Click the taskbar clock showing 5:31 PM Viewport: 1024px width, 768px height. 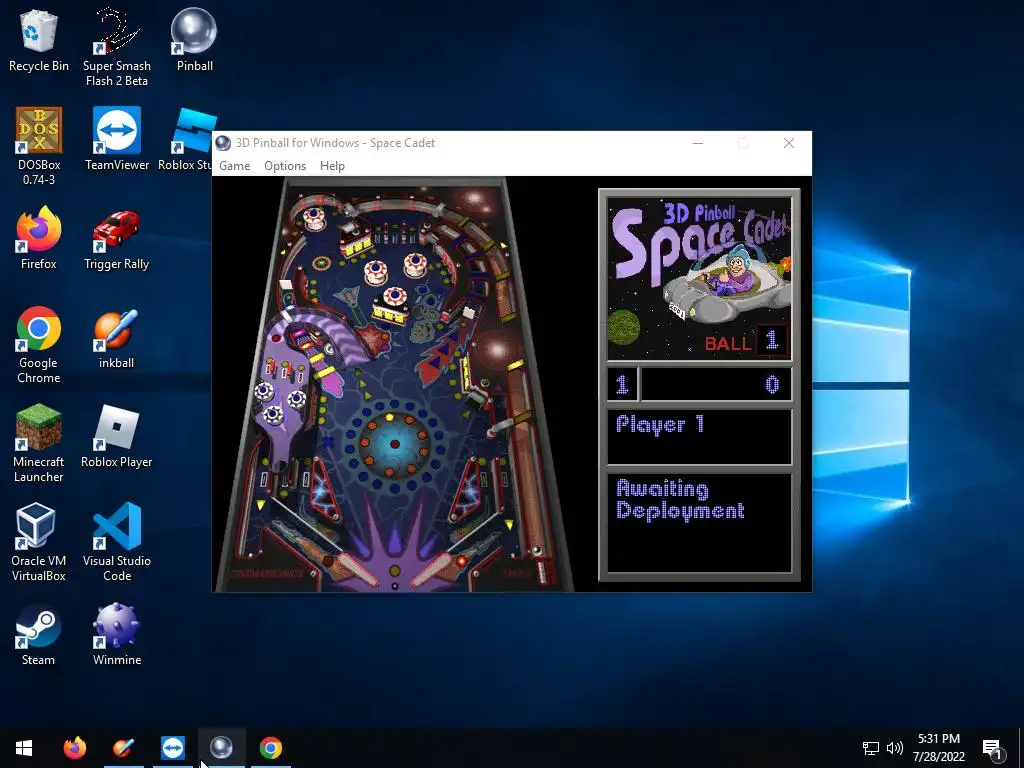(x=938, y=748)
